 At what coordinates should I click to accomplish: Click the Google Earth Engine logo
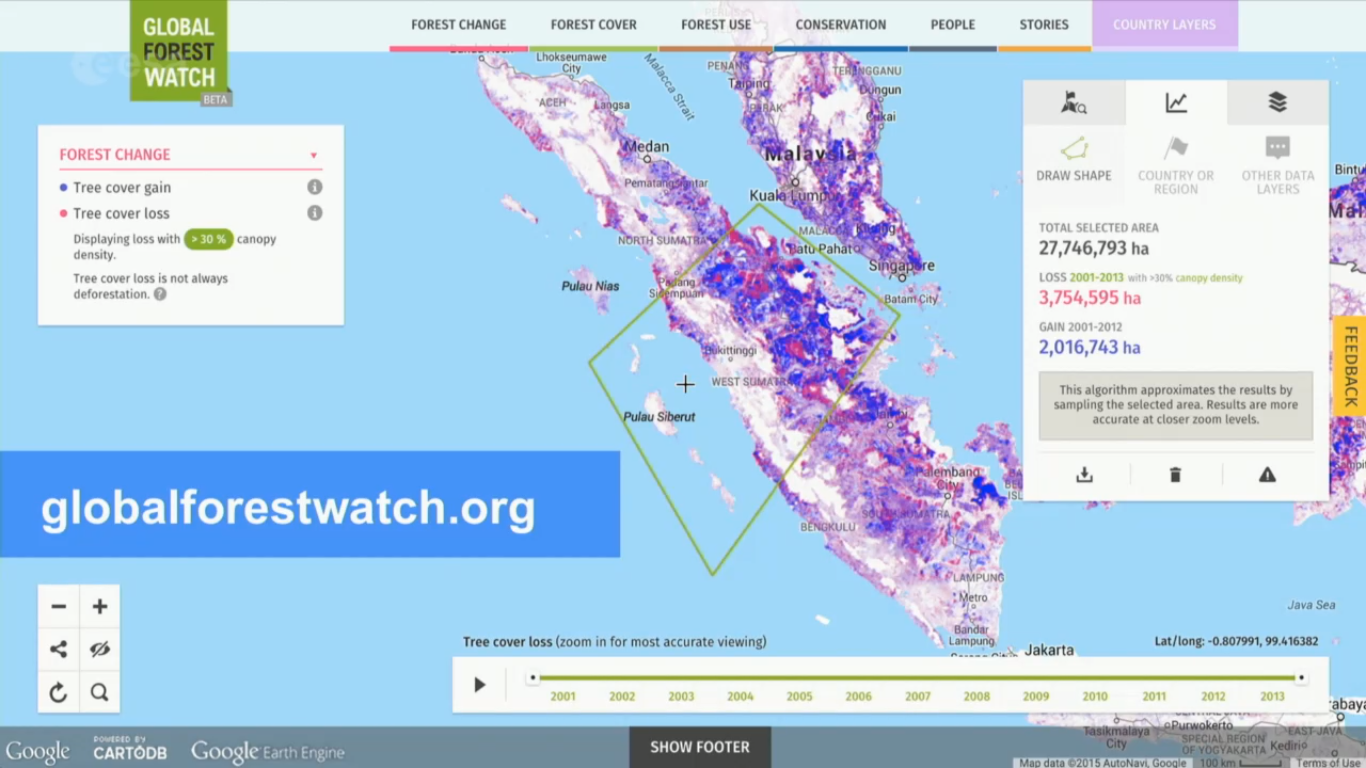tap(268, 751)
